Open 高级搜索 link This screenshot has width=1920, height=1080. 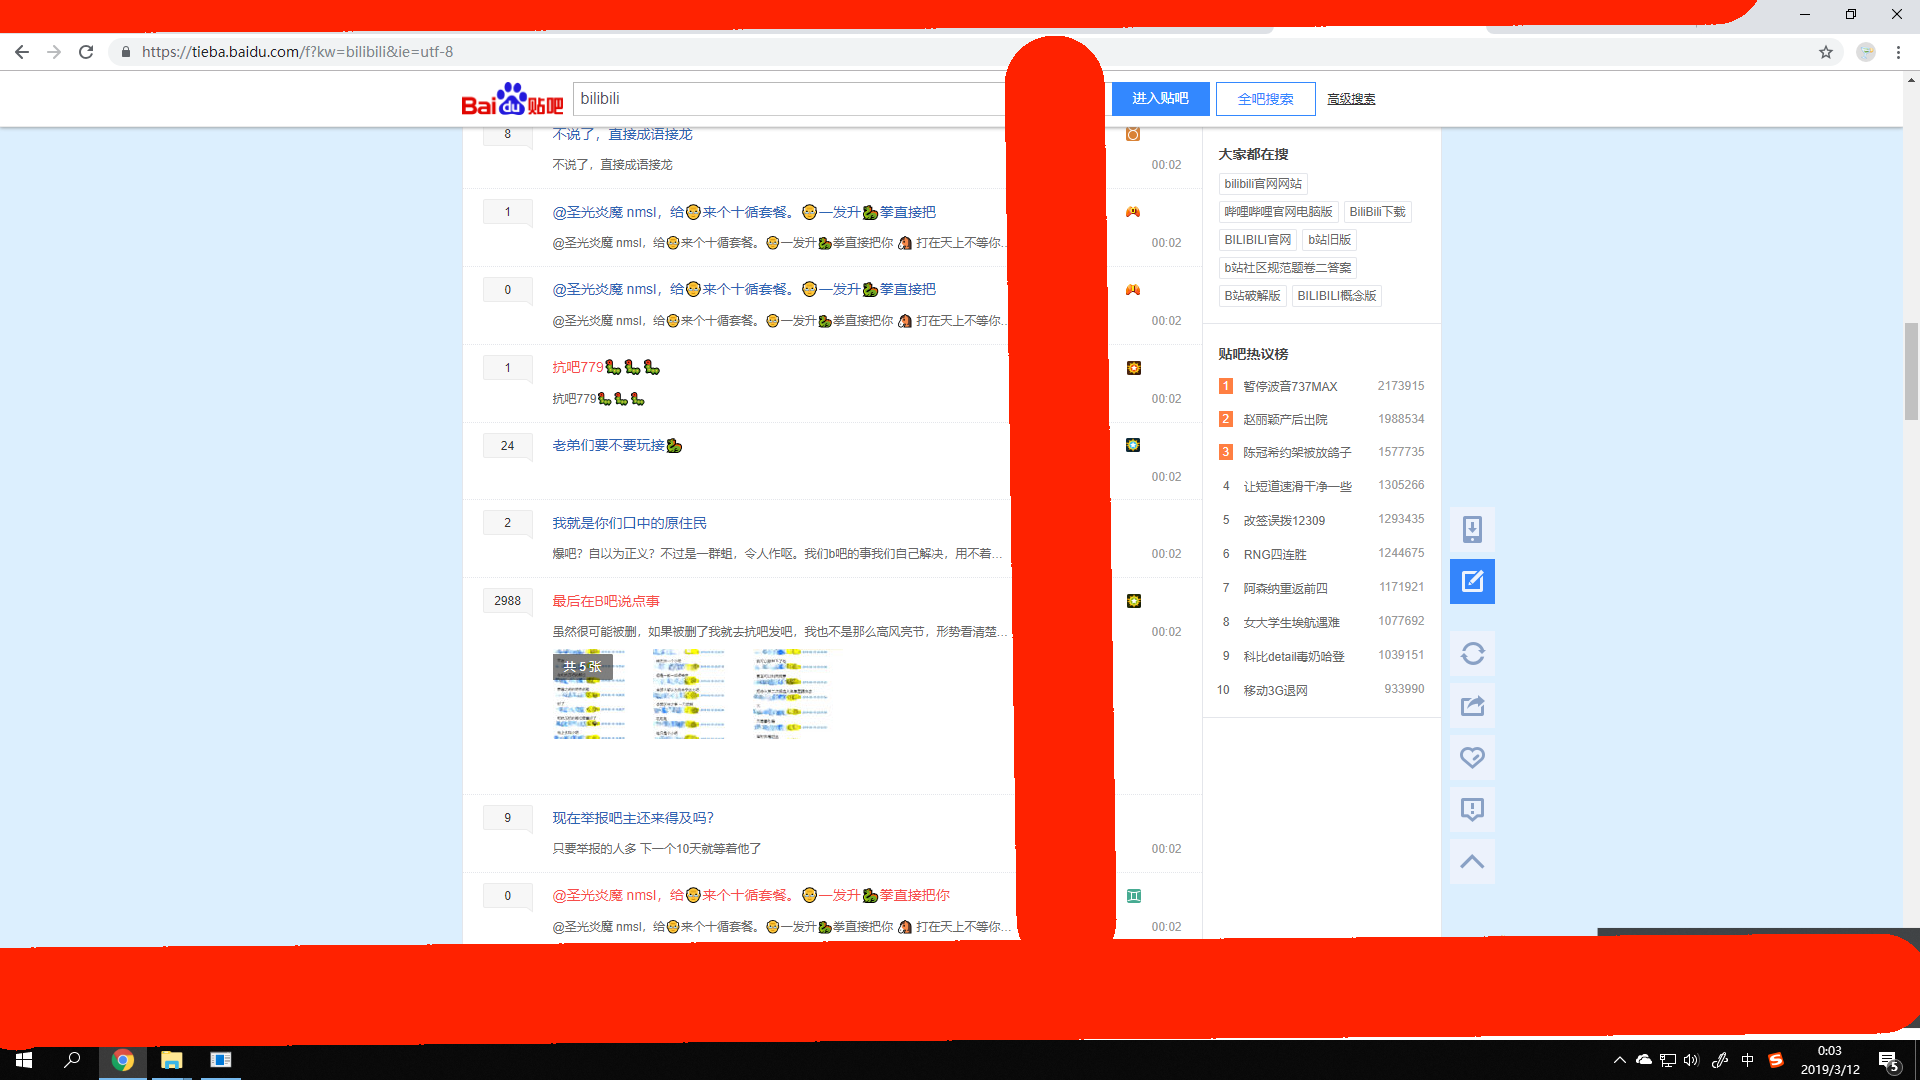click(x=1351, y=99)
